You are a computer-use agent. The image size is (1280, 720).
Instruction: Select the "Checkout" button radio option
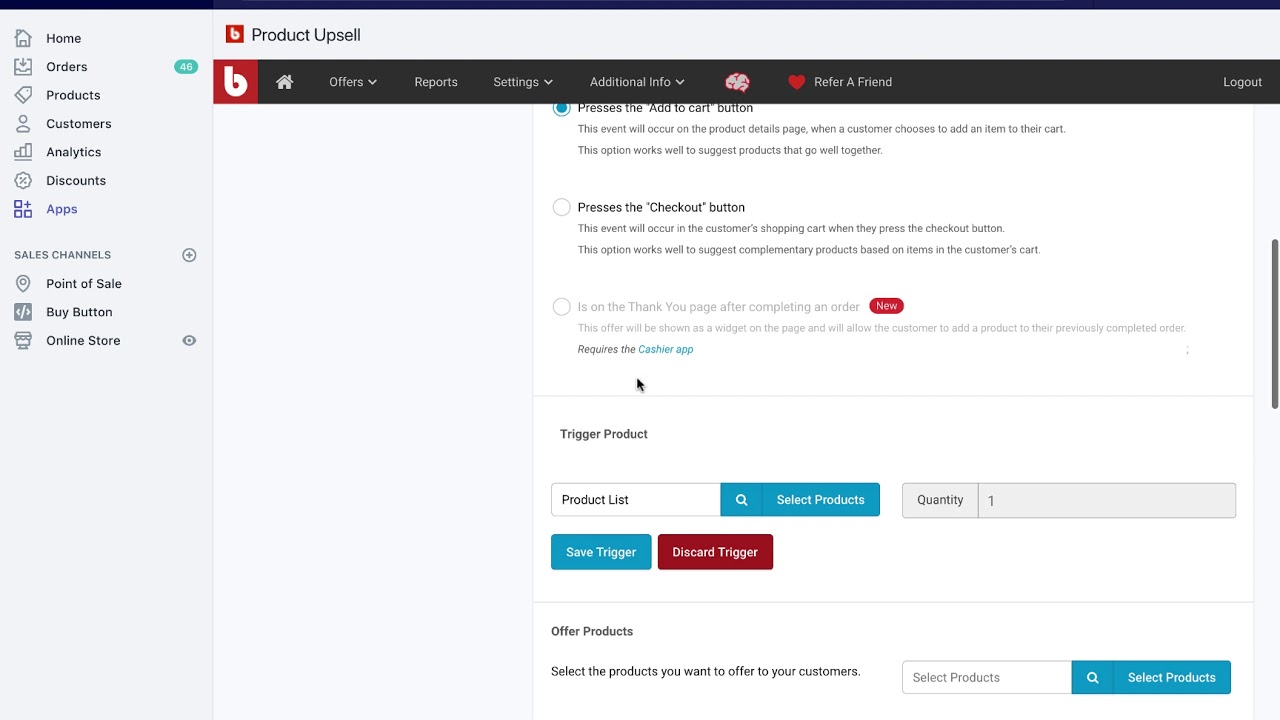(x=562, y=207)
